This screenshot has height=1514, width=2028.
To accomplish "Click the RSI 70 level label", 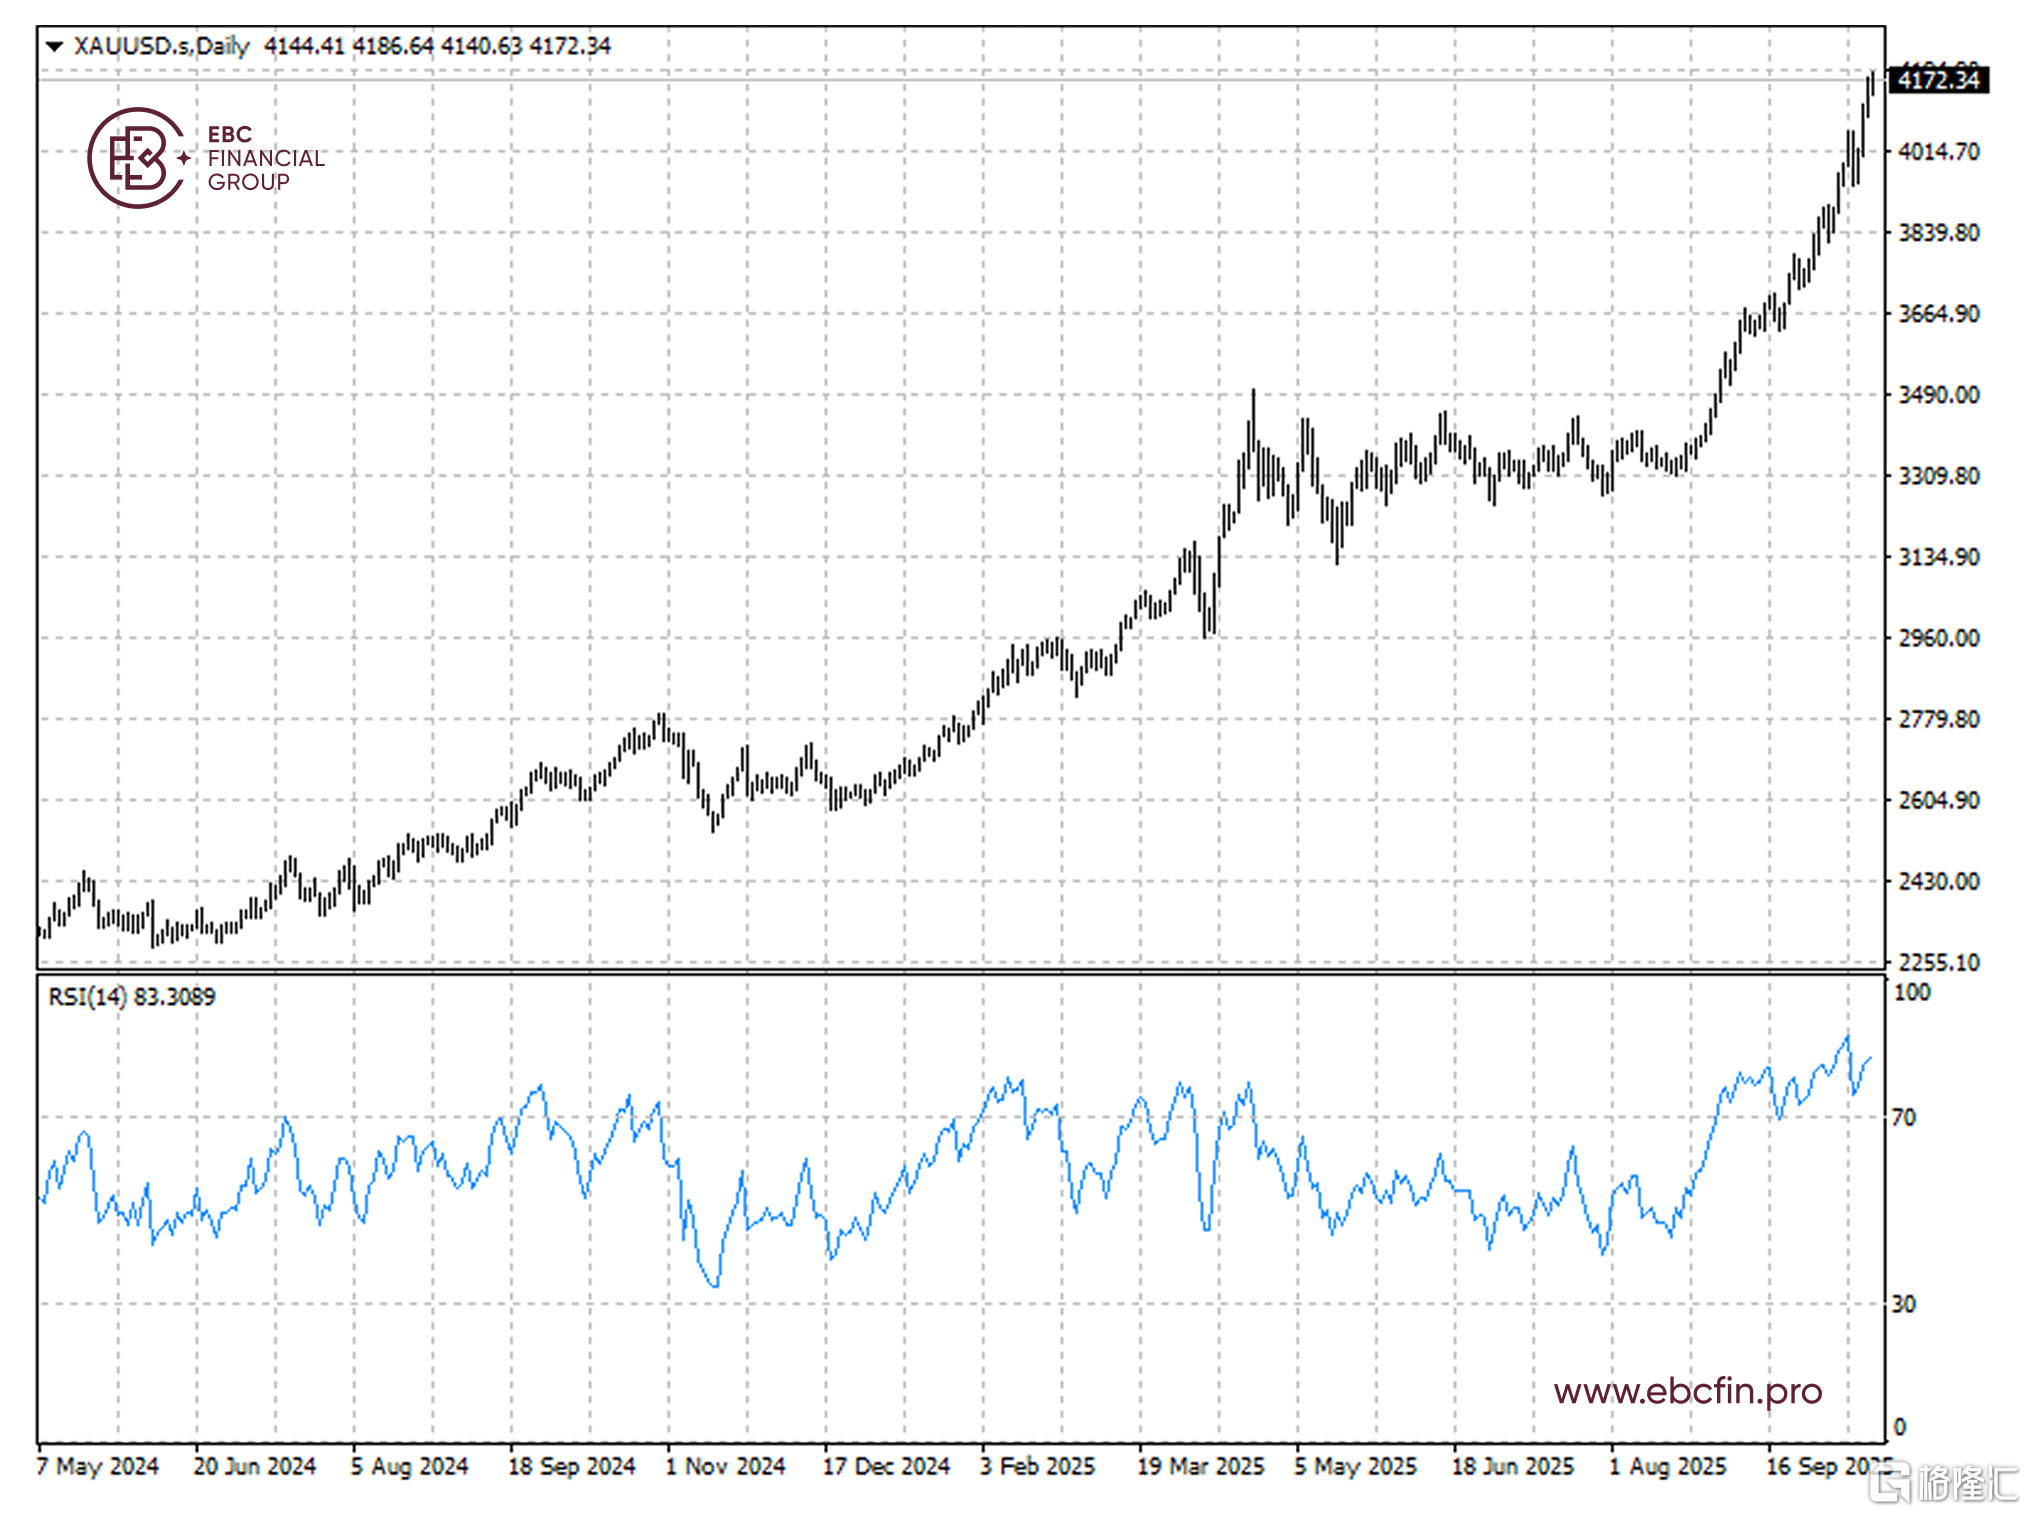I will (1904, 1117).
